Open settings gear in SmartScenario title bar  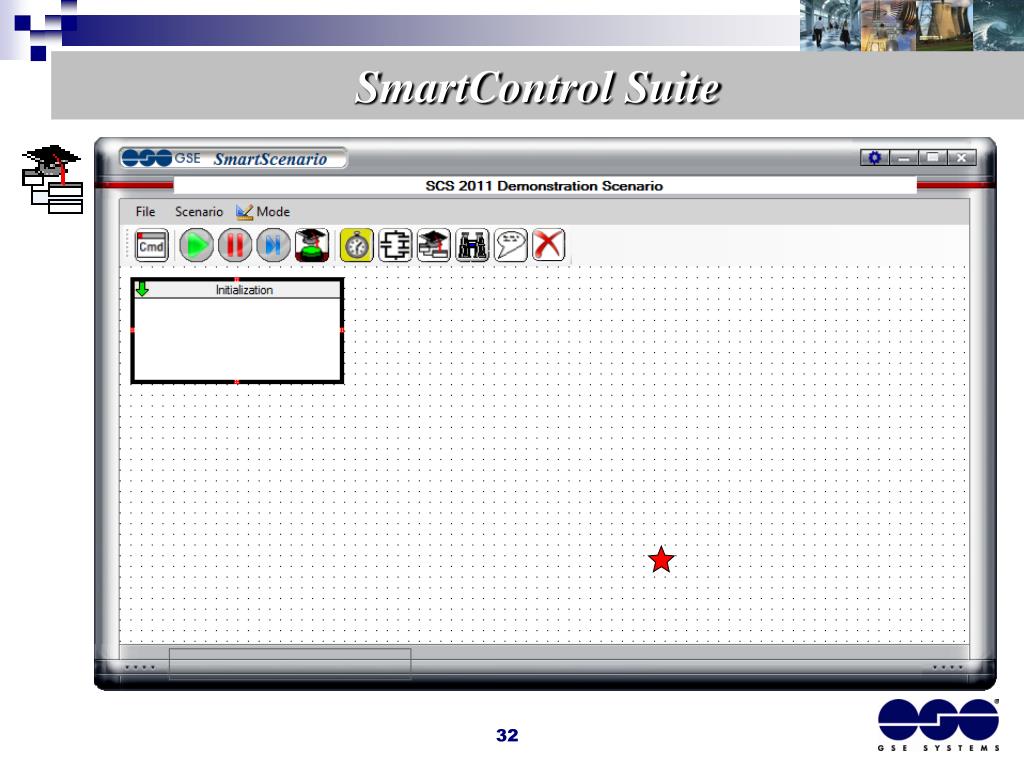(874, 157)
